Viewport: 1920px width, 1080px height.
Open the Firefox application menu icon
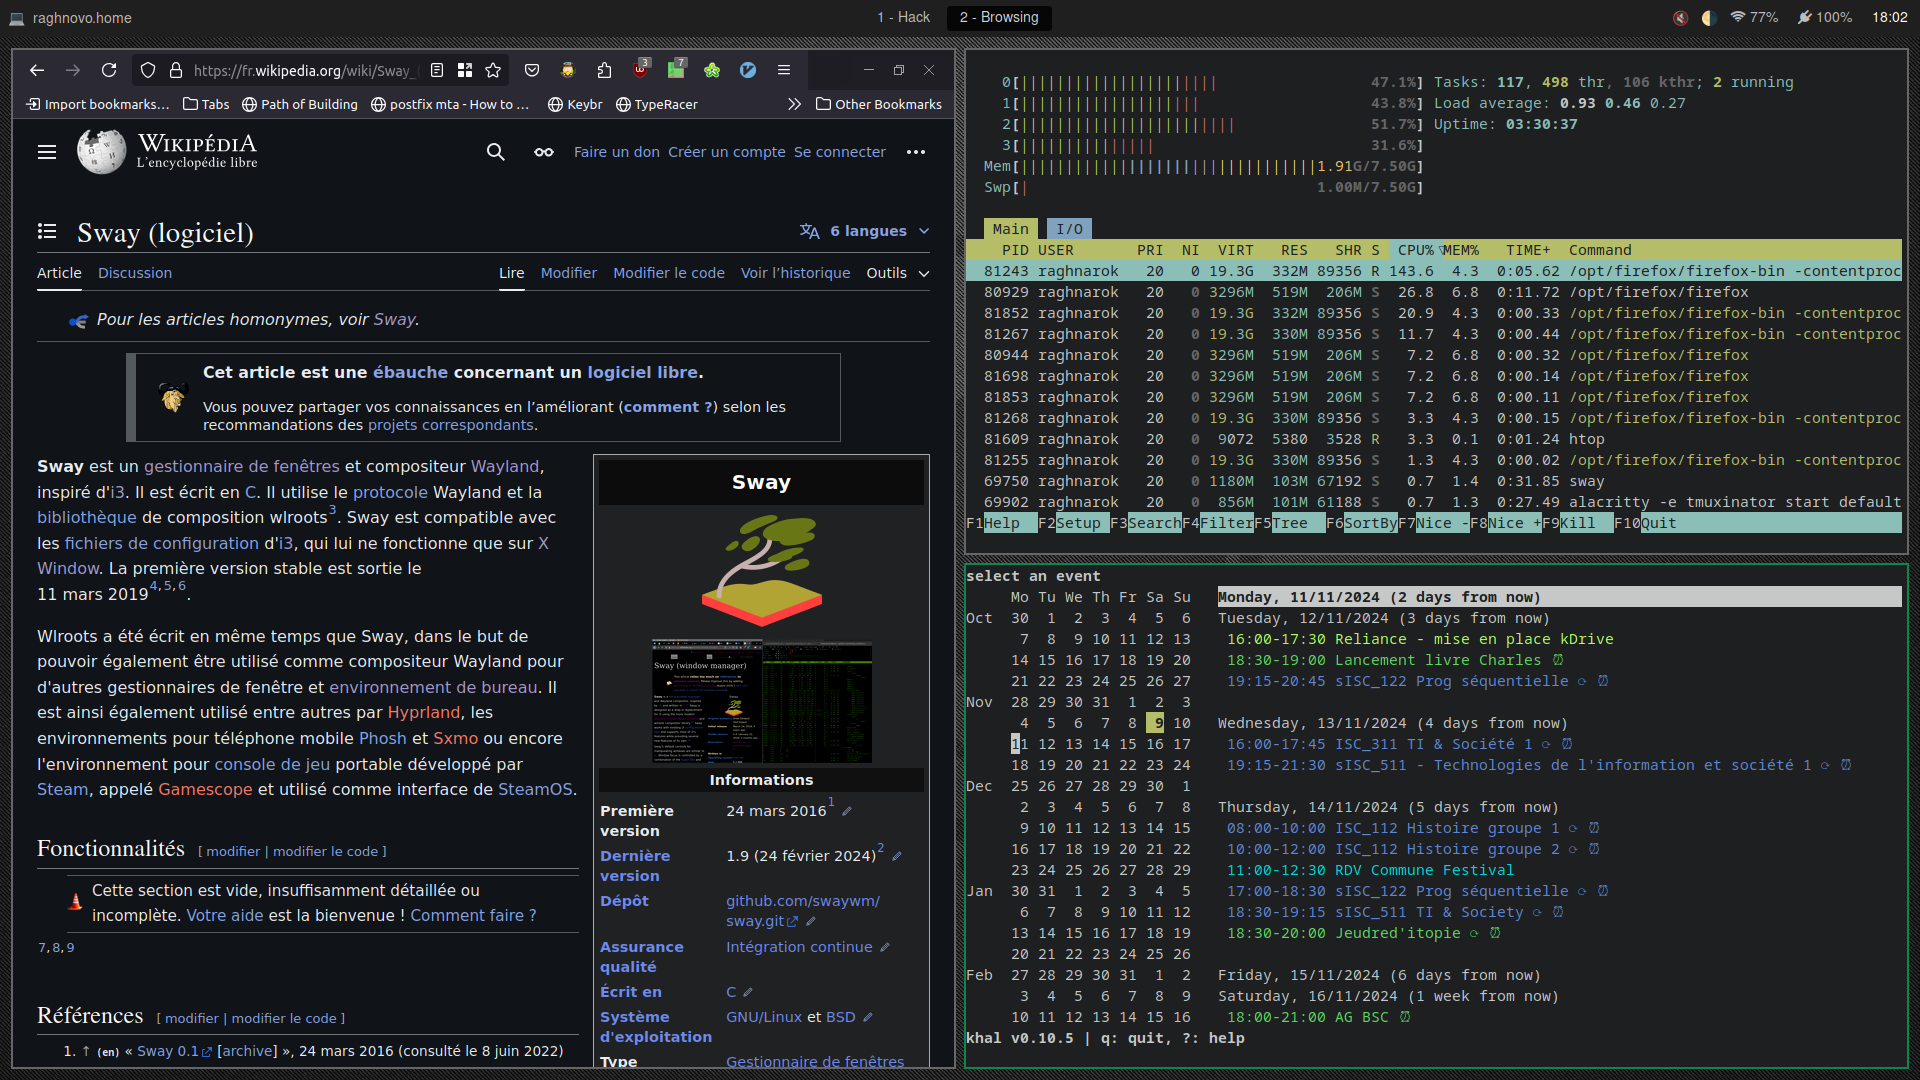784,70
